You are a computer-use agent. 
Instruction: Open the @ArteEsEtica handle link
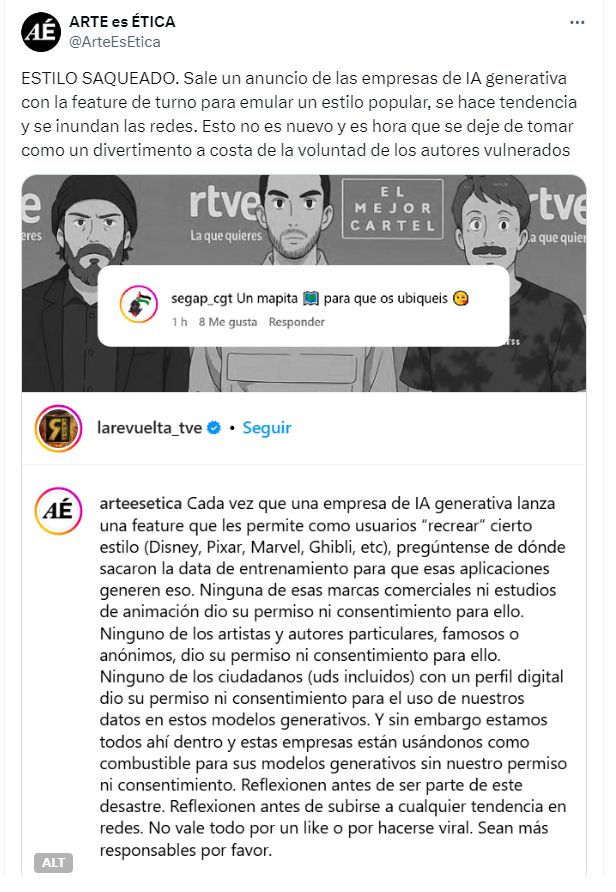[115, 42]
